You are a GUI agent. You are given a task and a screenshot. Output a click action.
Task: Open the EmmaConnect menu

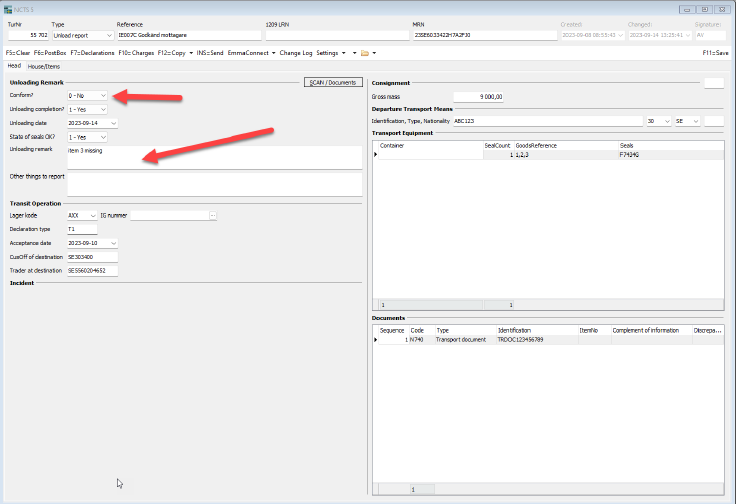coord(251,52)
